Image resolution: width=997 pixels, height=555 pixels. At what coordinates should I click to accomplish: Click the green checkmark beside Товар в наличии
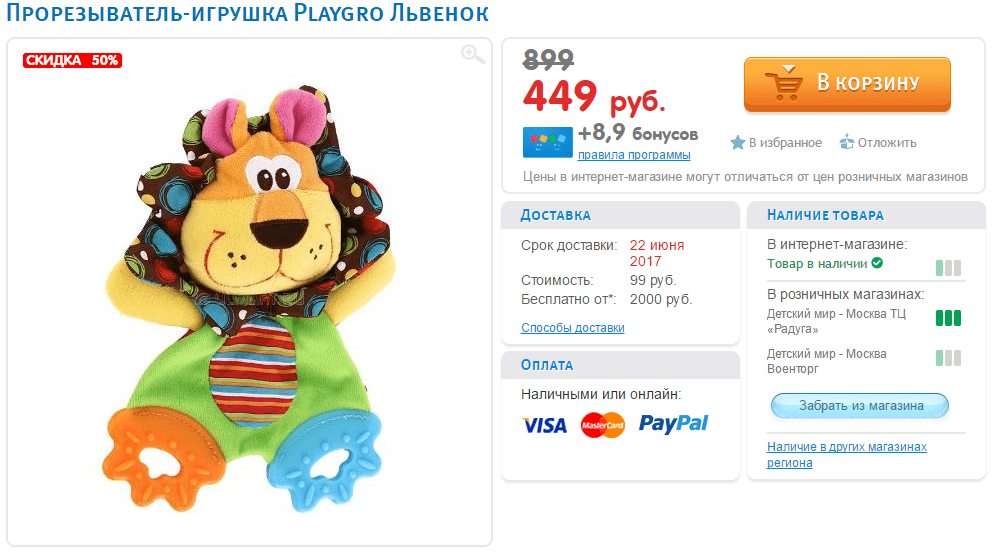pyautogui.click(x=877, y=263)
